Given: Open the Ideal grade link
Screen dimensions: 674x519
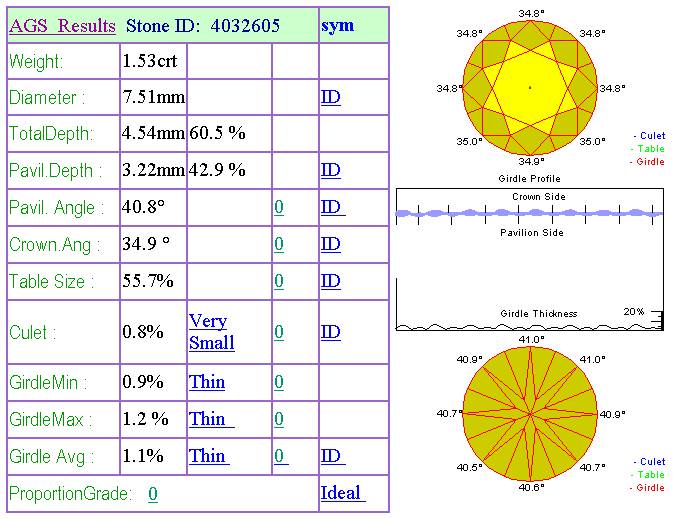Looking at the screenshot, I should click(x=342, y=493).
